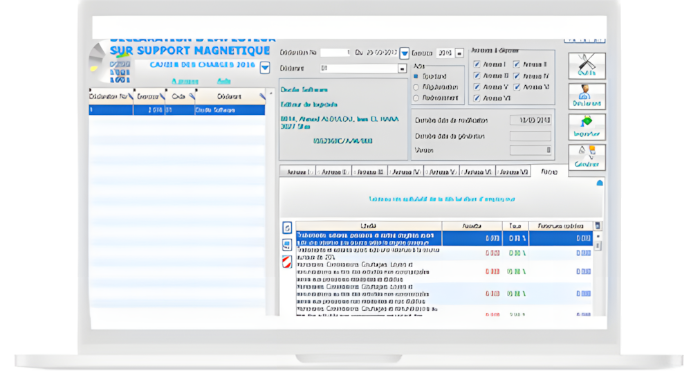Screen dimensions: 700x371
Task: Select the Spontané radio option
Action: (416, 76)
